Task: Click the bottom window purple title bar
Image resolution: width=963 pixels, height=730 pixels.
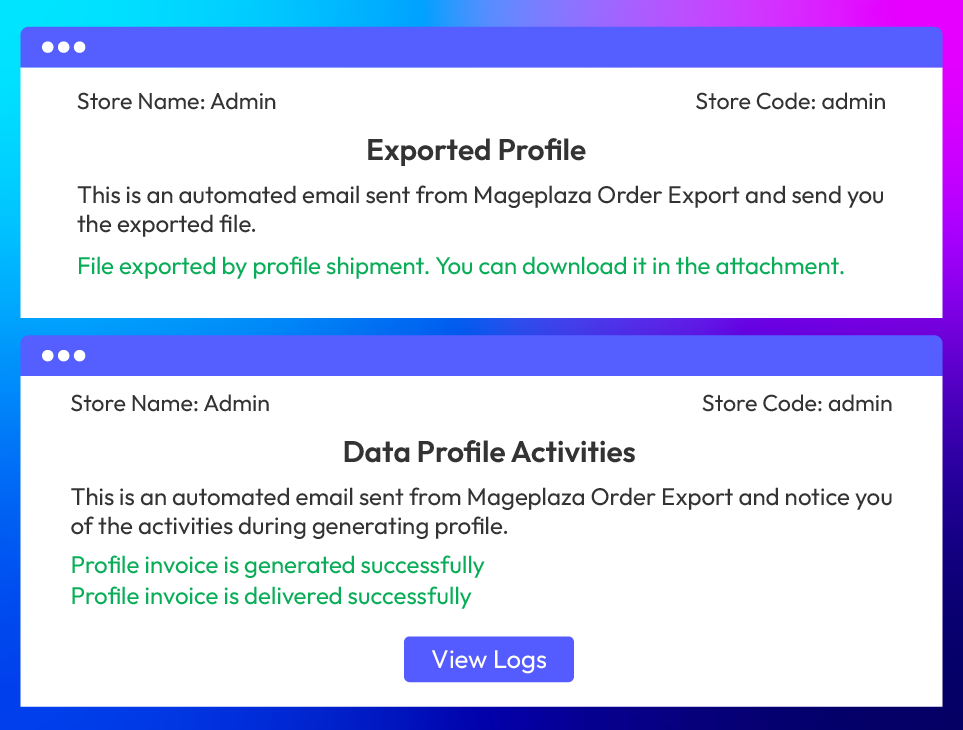Action: click(x=482, y=355)
